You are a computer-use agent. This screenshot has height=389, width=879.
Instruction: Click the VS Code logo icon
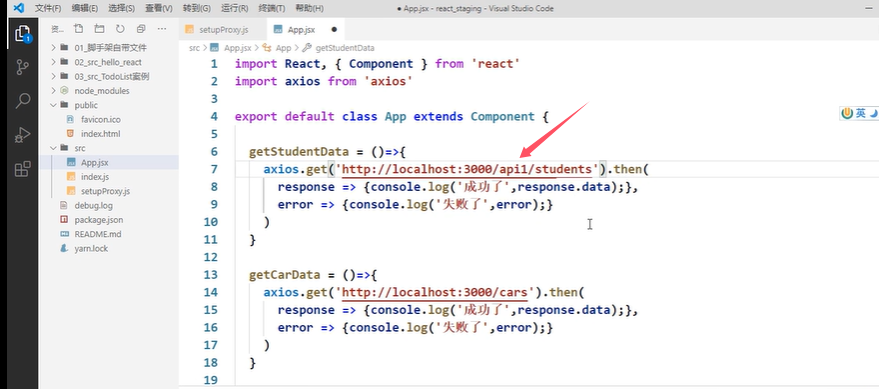18,8
